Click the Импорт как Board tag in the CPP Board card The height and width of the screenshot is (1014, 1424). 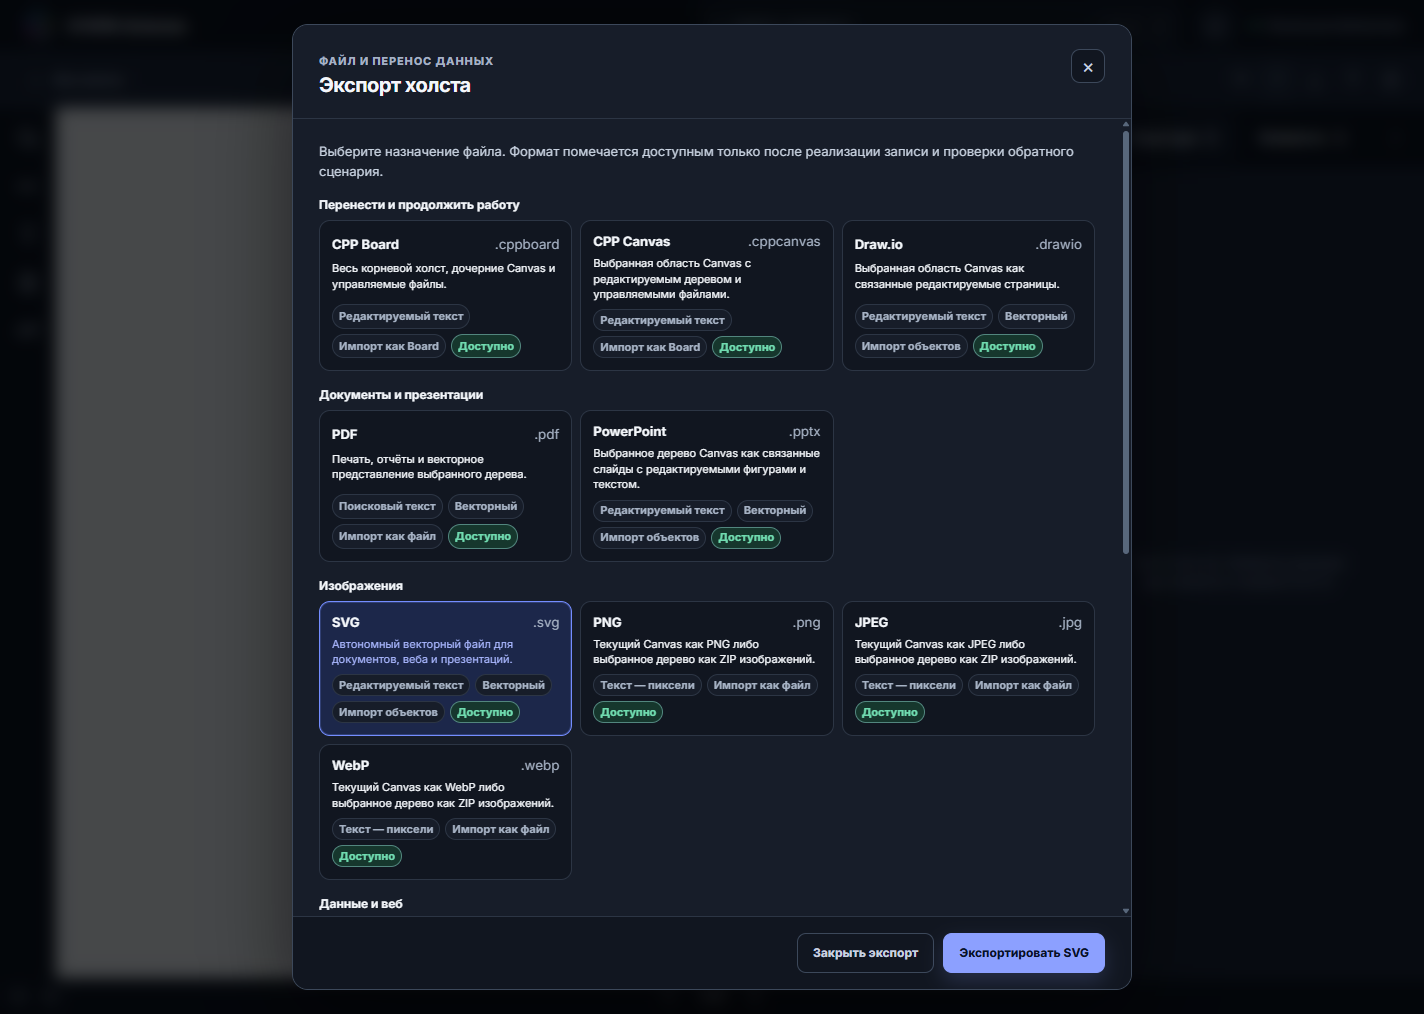(389, 346)
